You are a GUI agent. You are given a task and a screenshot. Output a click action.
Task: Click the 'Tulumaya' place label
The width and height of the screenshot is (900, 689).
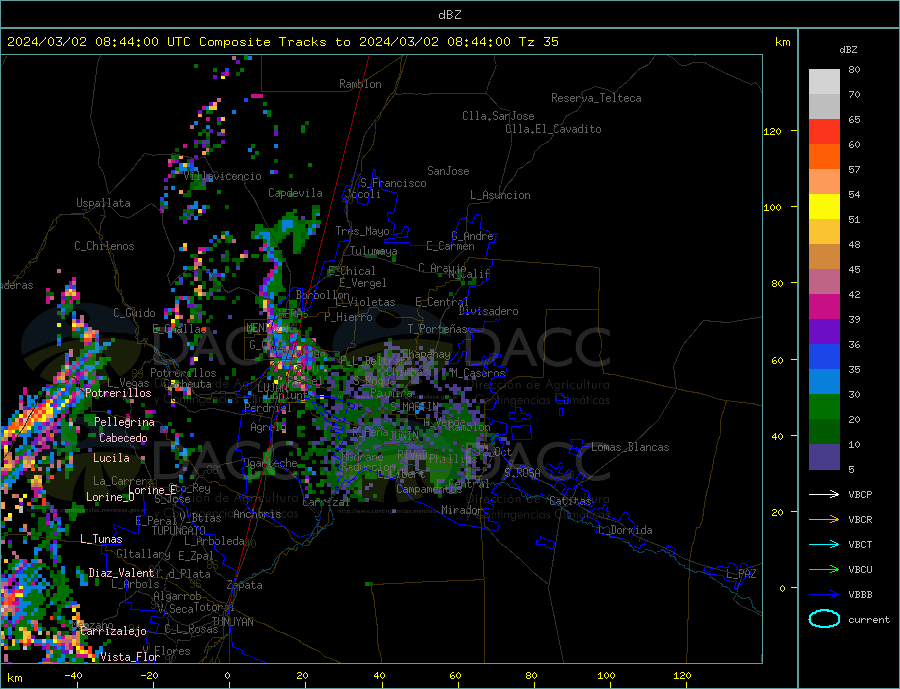(373, 251)
